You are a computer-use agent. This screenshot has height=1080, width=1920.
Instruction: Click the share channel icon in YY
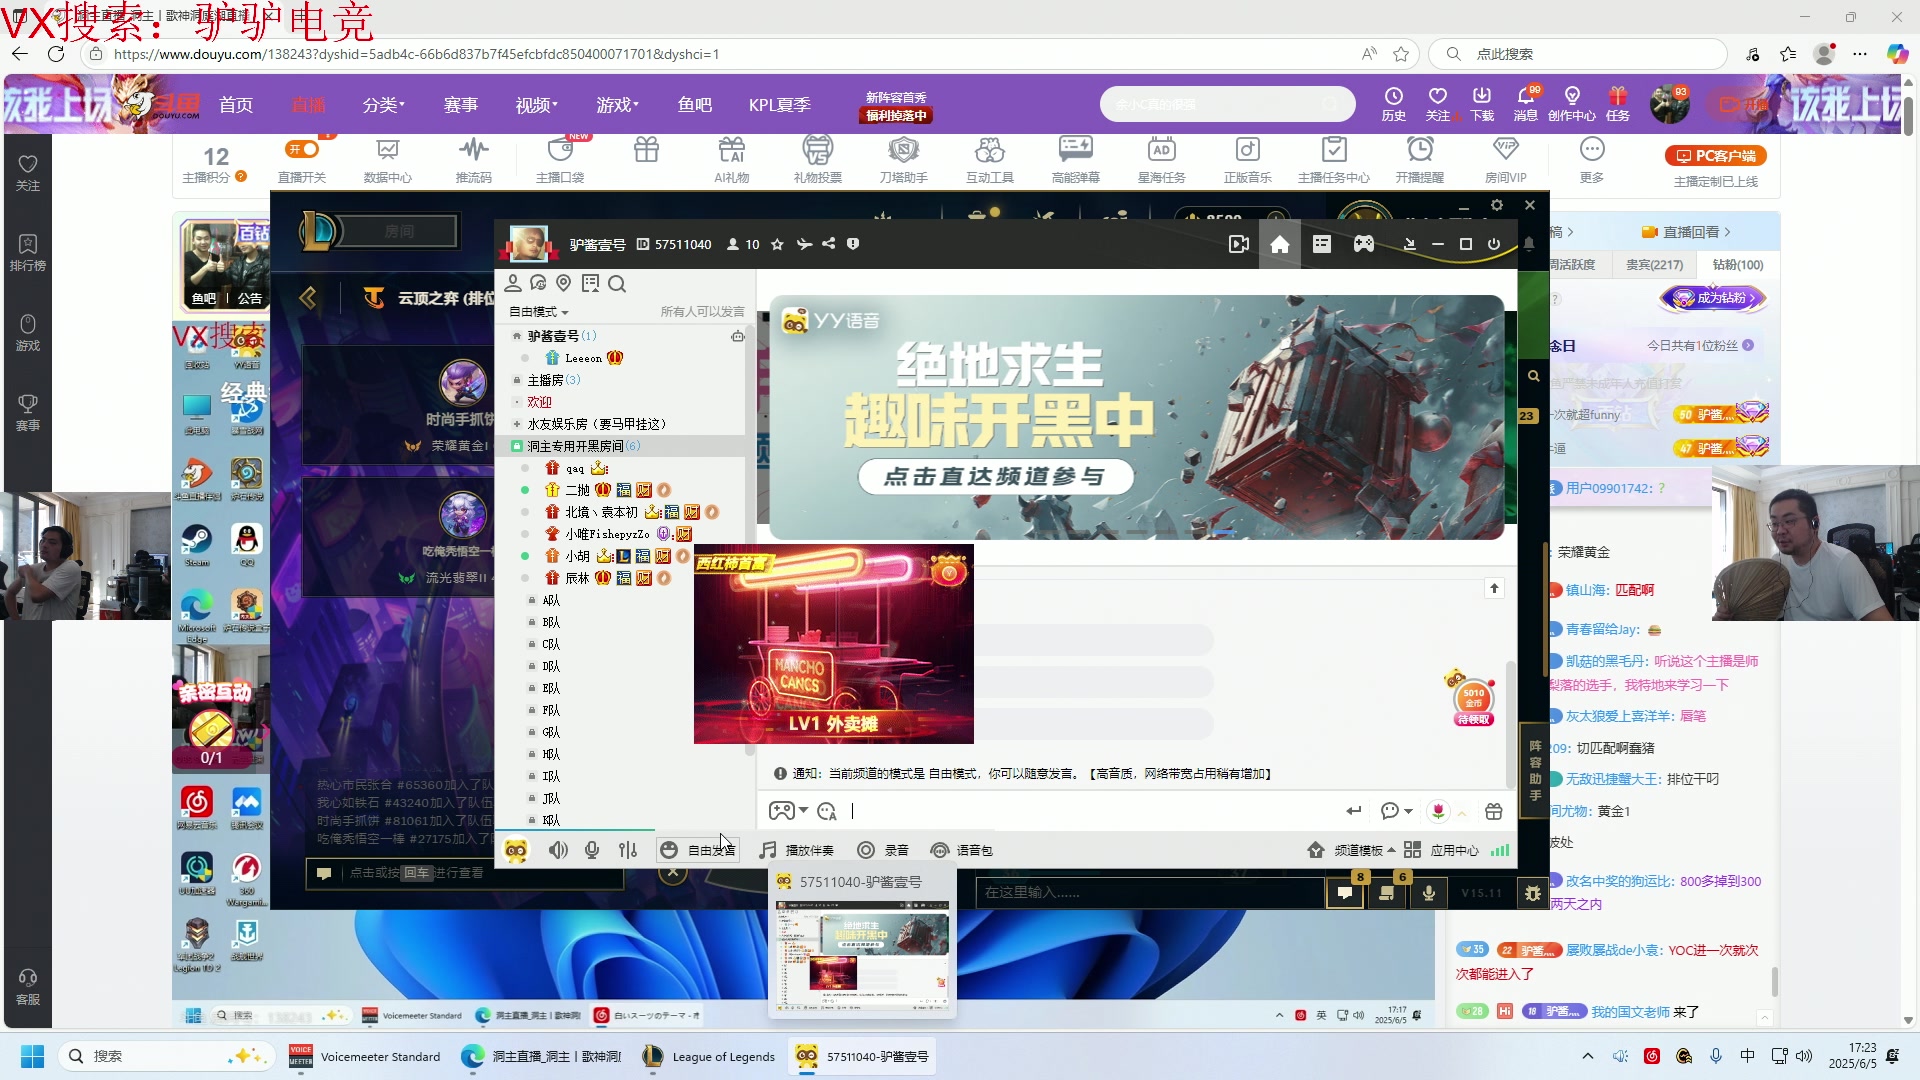coord(828,244)
